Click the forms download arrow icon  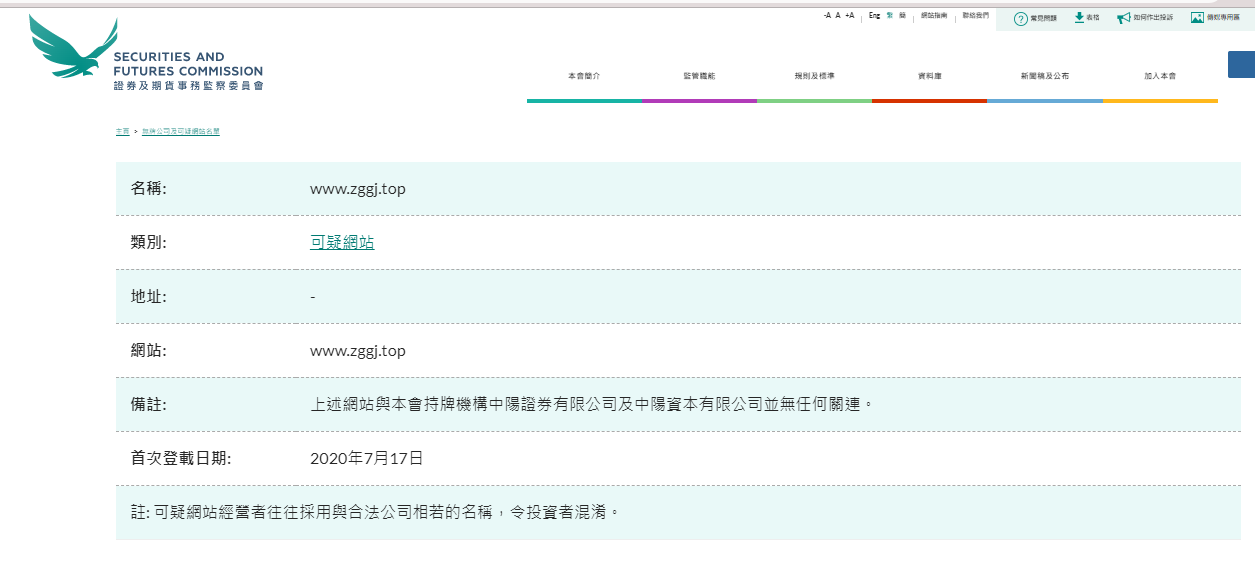point(1079,18)
